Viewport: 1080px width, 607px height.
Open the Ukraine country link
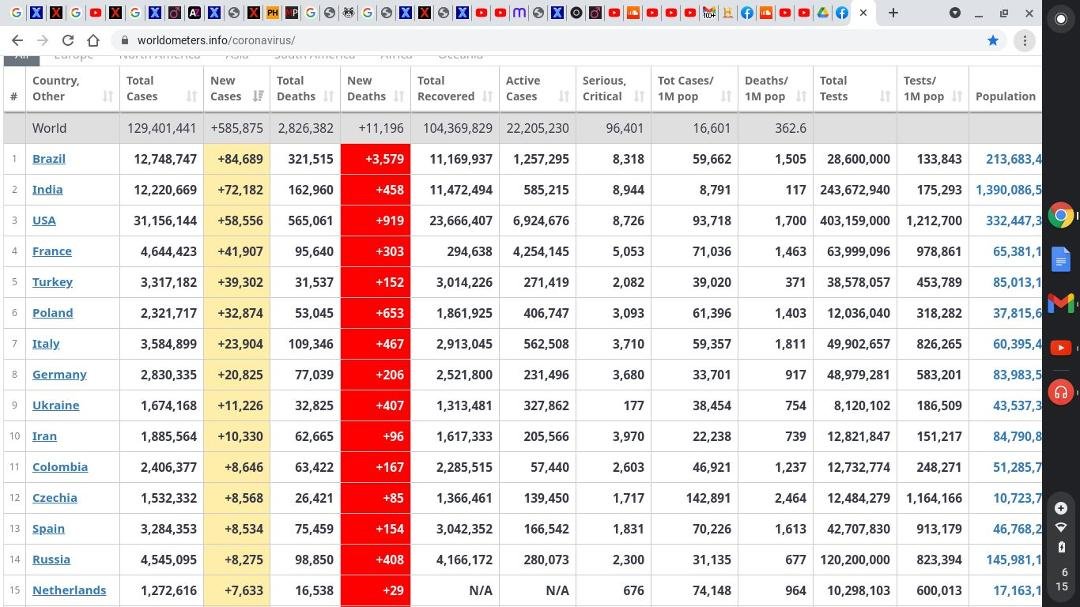tap(56, 405)
